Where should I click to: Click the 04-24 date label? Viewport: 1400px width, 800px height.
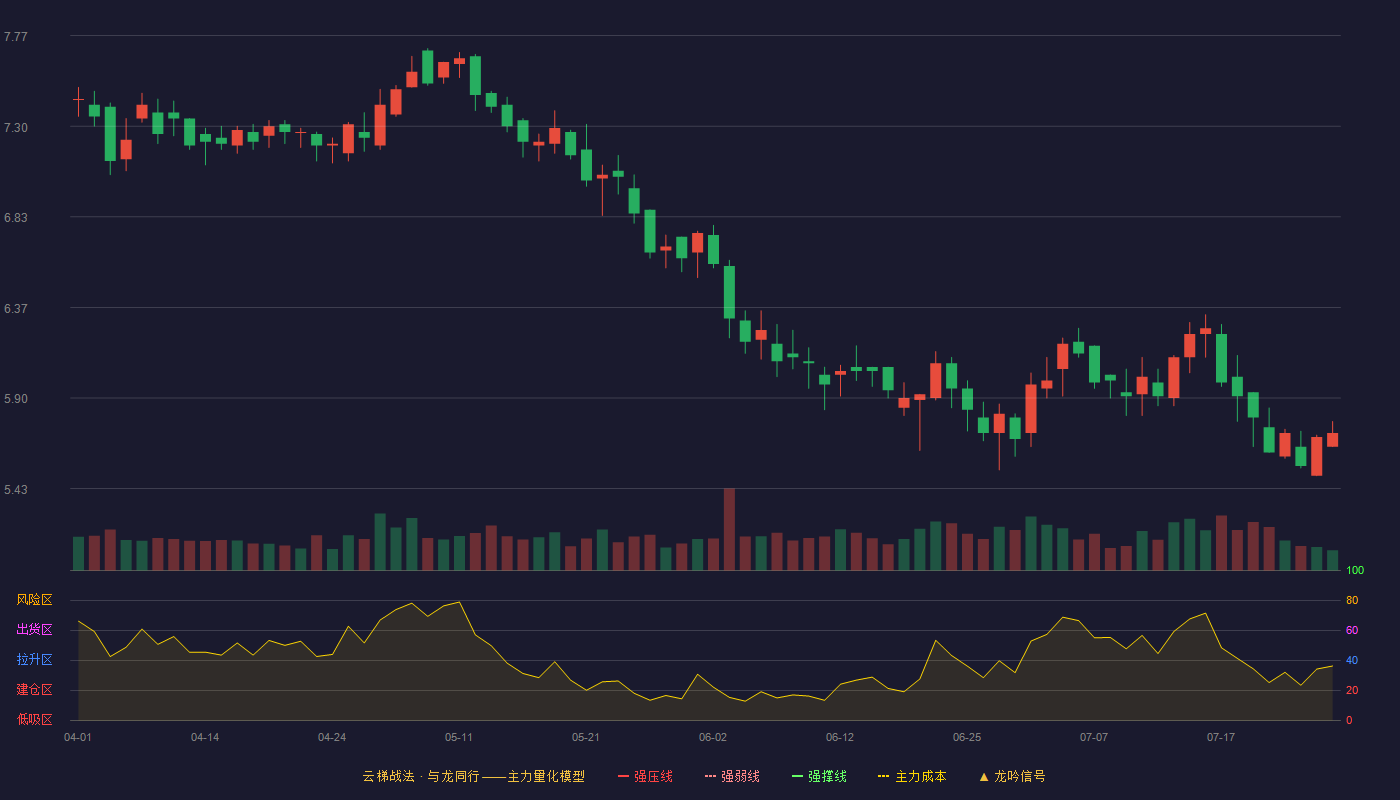(332, 737)
